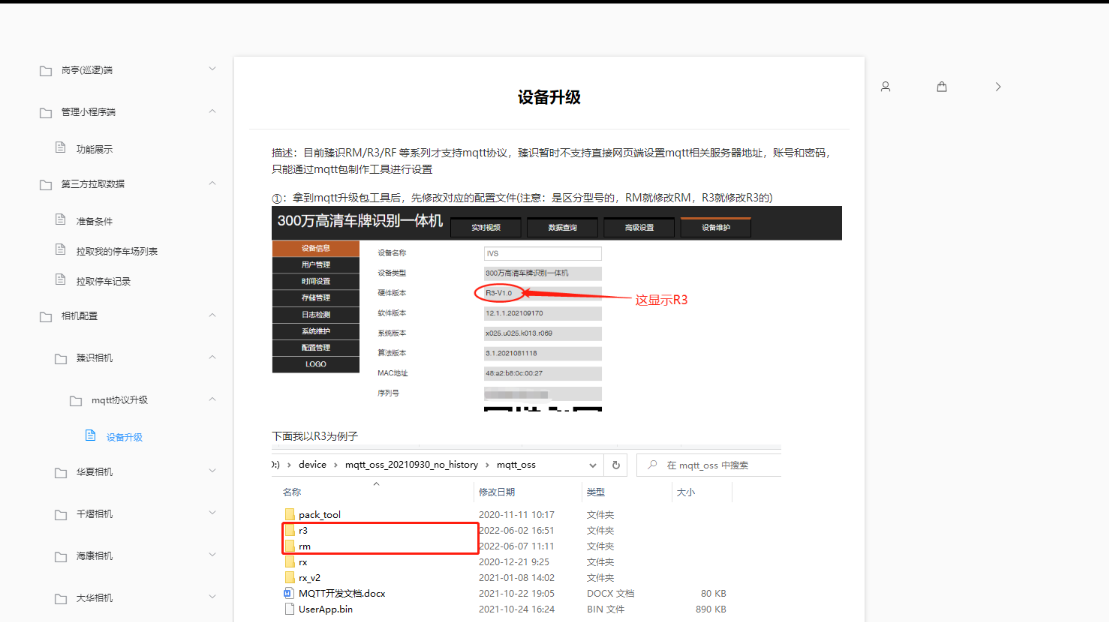The image size is (1109, 622).
Task: Click the mqtt_oss_20210930_no_history breadcrumb
Action: click(x=412, y=465)
